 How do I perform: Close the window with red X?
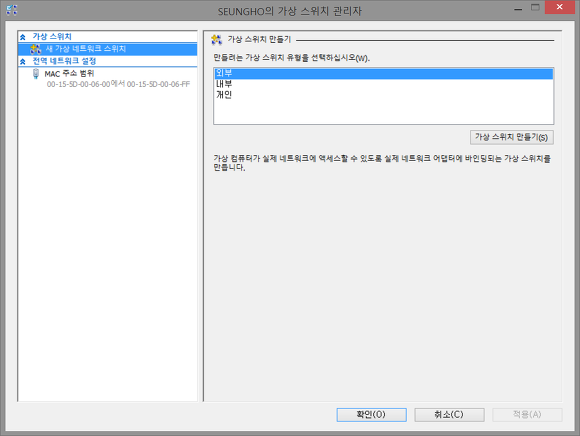[x=560, y=7]
